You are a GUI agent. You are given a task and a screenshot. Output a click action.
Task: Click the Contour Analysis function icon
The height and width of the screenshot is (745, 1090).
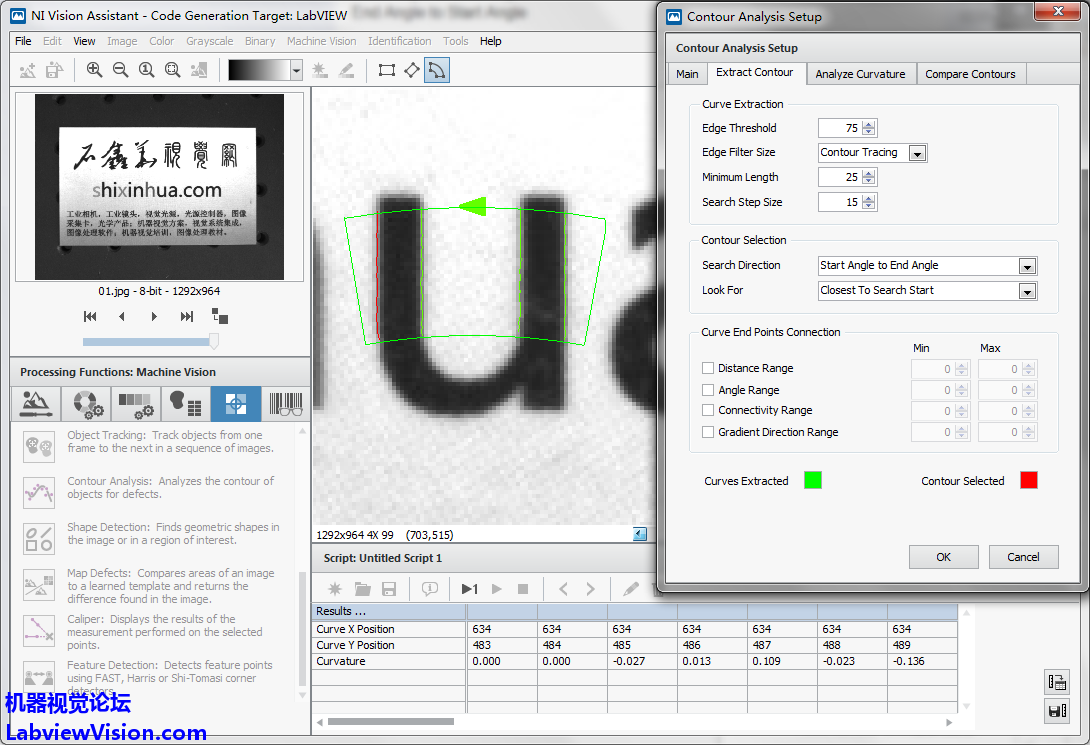[39, 492]
